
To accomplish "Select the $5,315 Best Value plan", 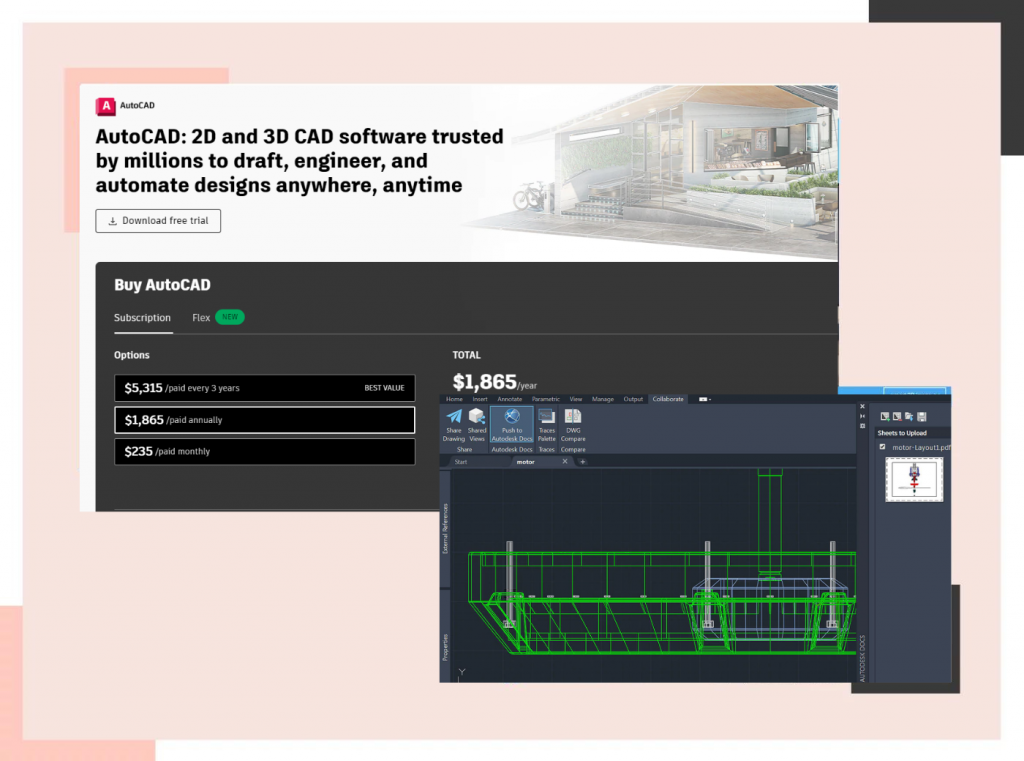I will point(264,388).
